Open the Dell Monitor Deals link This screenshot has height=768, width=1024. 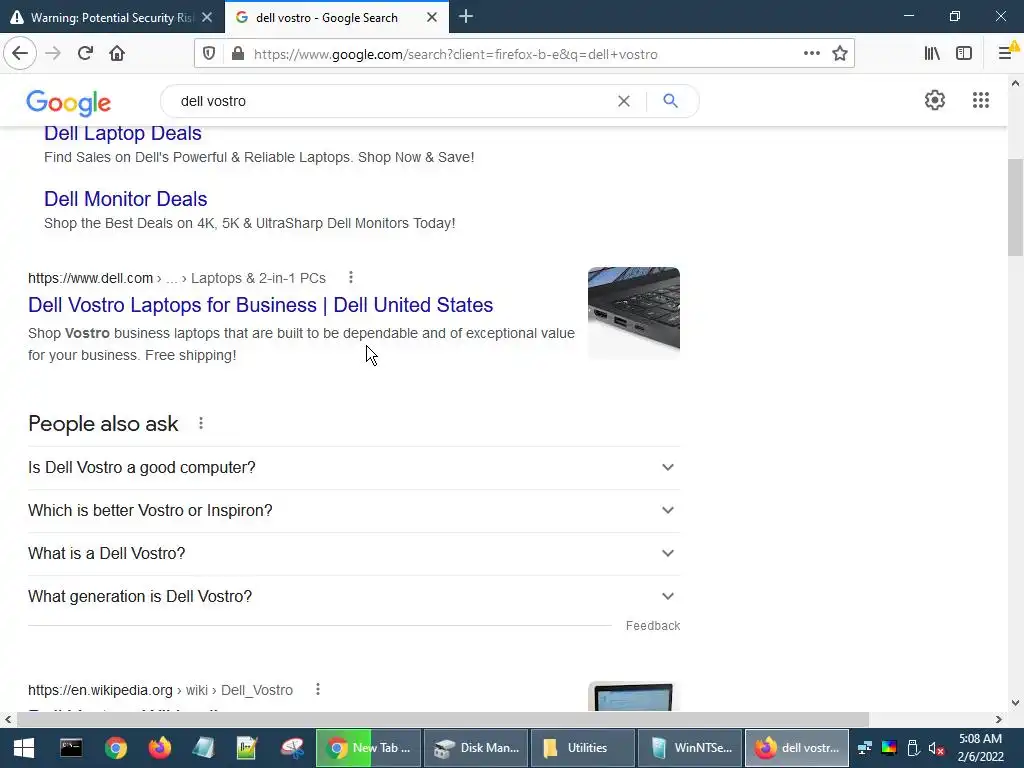[x=125, y=199]
